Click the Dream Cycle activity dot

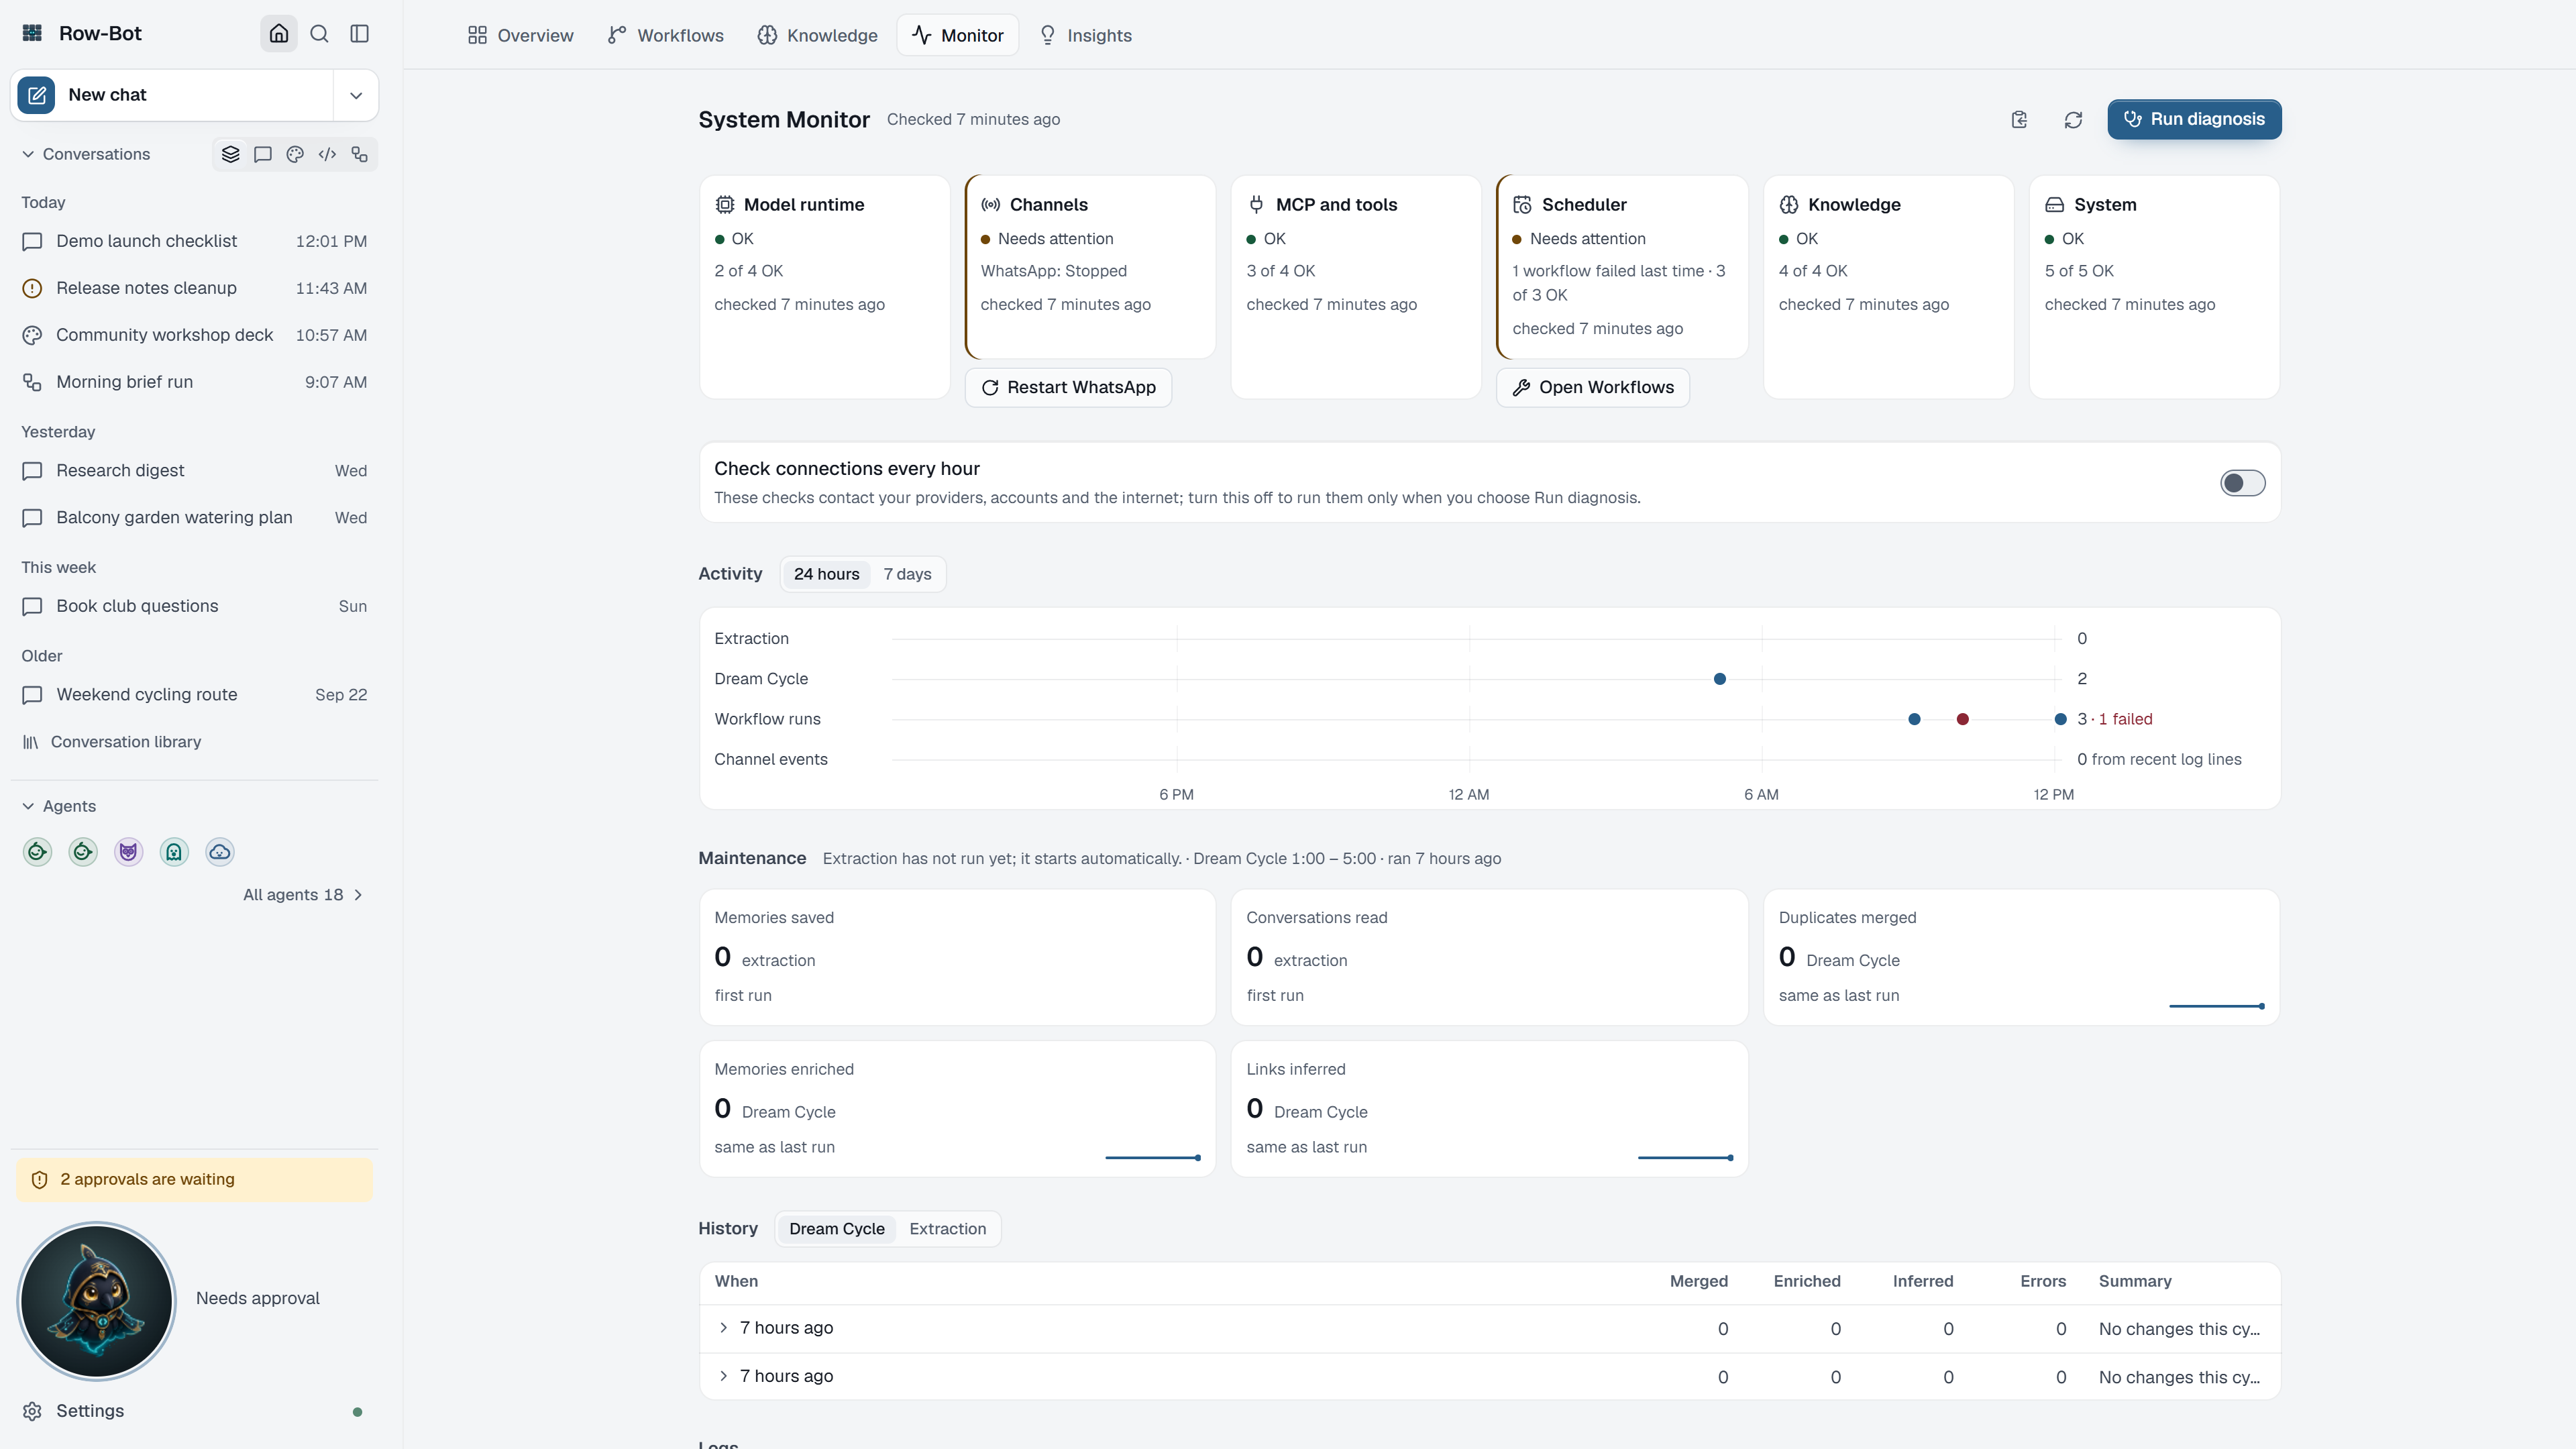(x=1719, y=679)
